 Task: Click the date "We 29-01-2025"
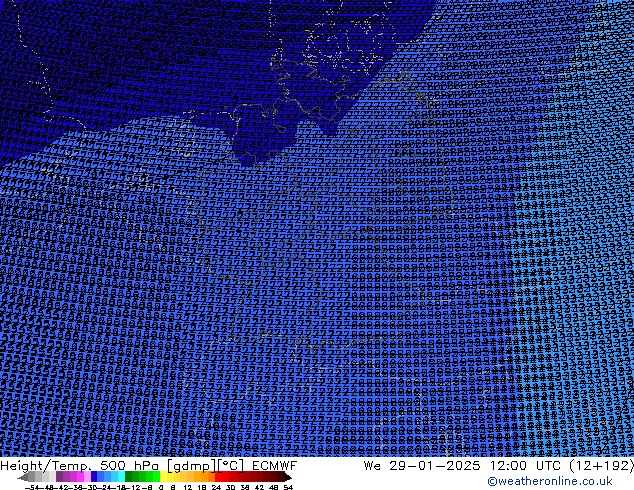tap(422, 466)
